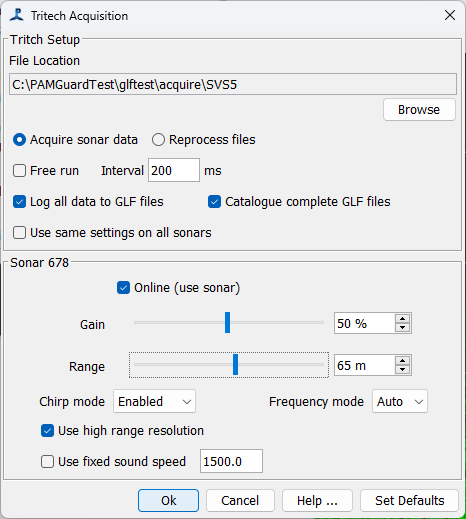Decrease Gain with the down spinner arrow
This screenshot has height=519, width=466.
point(402,328)
